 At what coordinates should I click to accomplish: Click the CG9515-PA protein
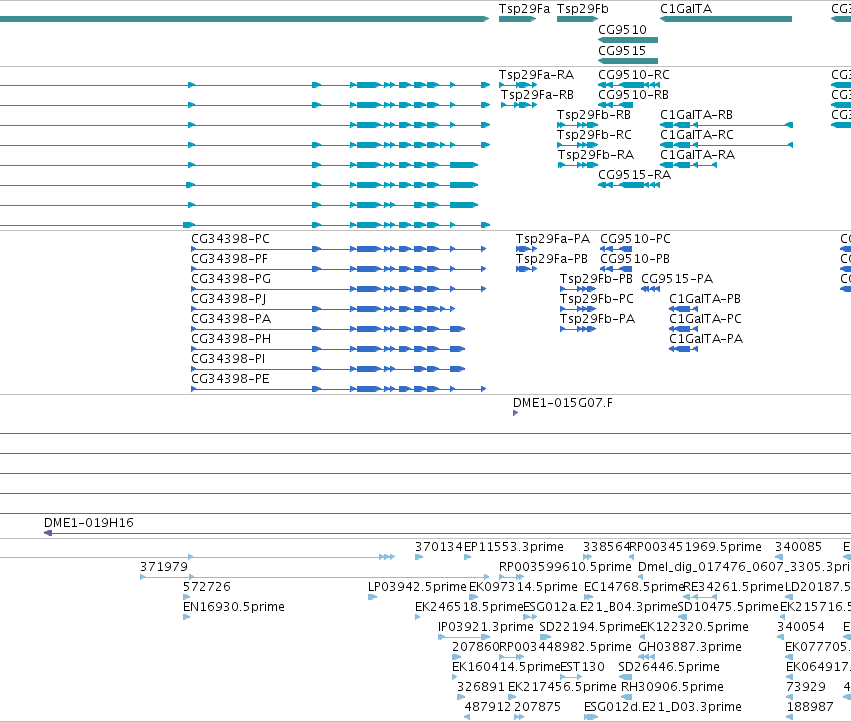coord(651,289)
